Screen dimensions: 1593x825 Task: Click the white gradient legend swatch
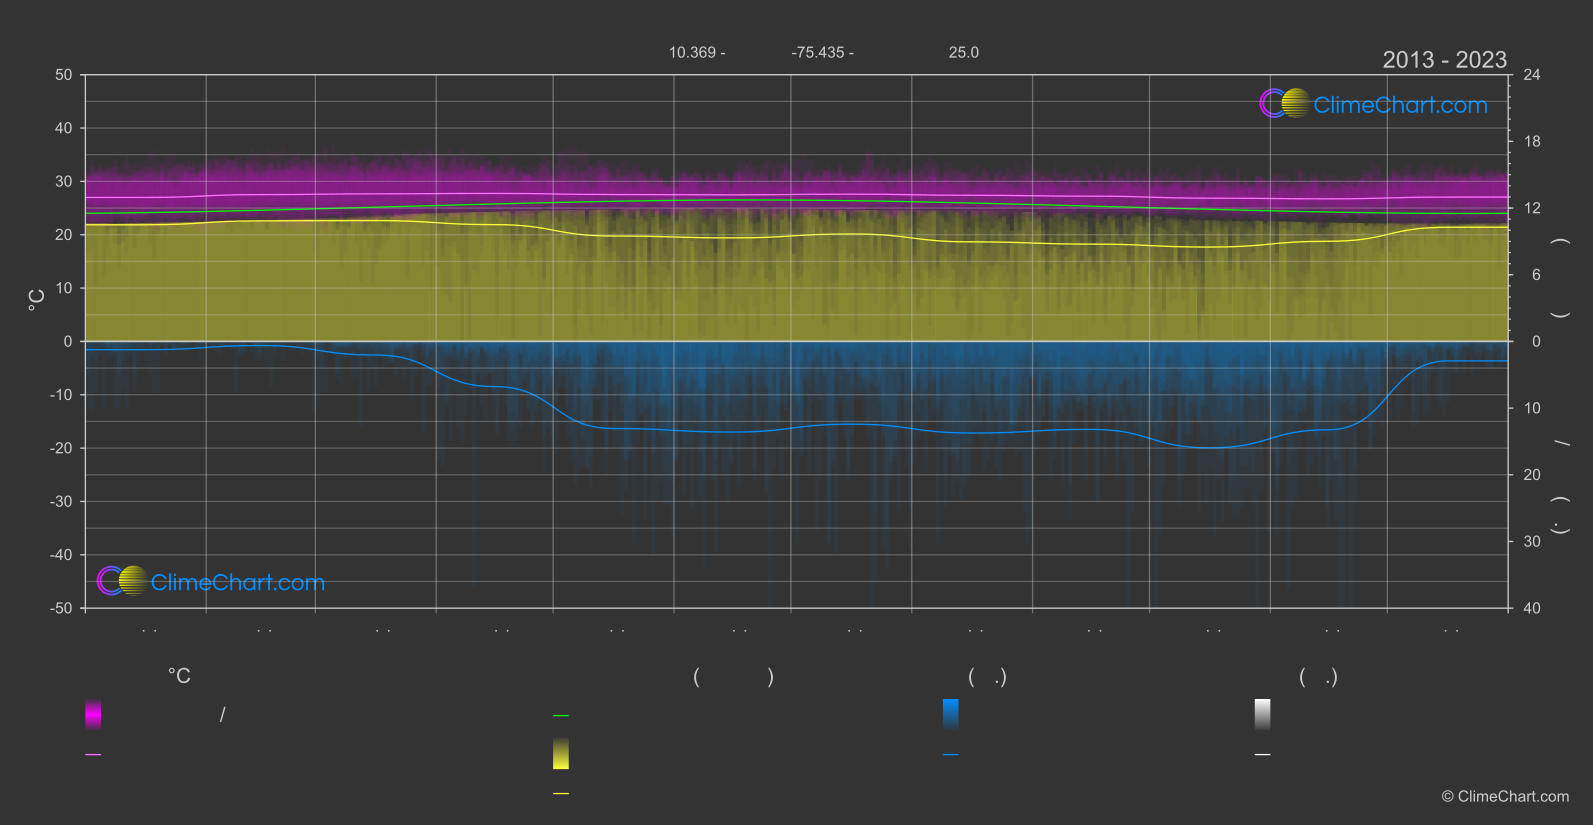pyautogui.click(x=1262, y=714)
